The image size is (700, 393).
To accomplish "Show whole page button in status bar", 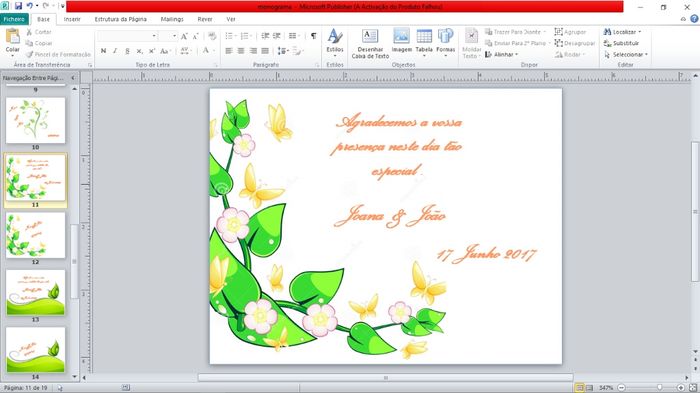I will pyautogui.click(x=692, y=388).
